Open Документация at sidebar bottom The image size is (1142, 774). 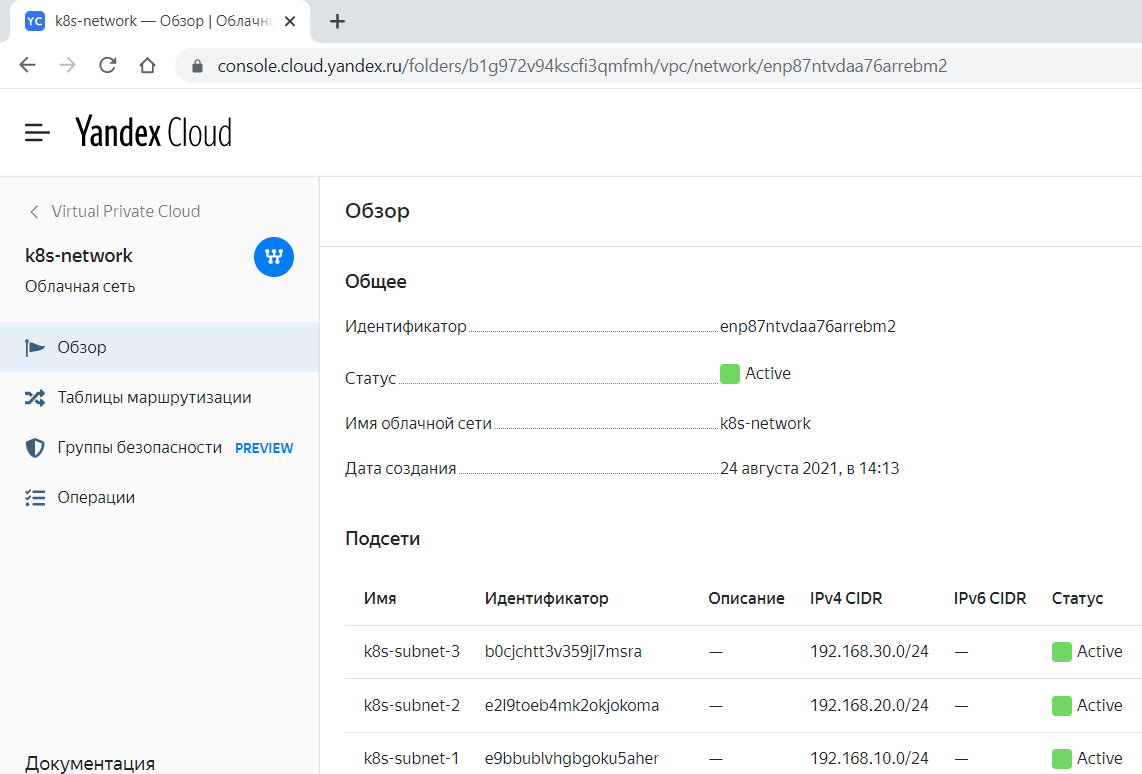tap(90, 763)
